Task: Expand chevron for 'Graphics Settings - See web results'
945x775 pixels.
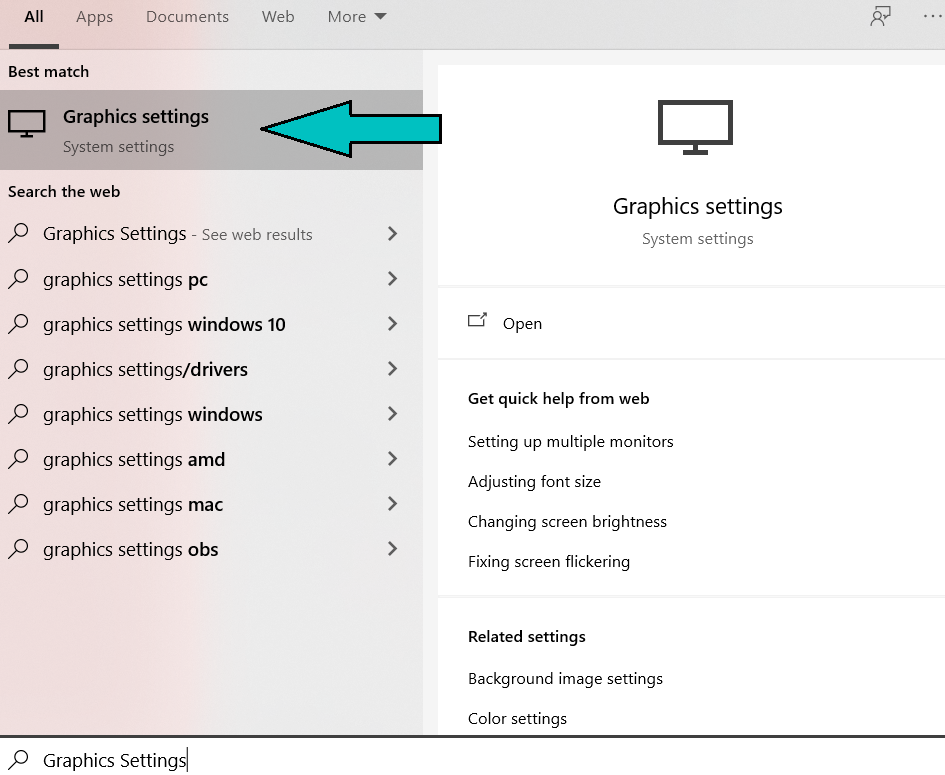Action: click(x=392, y=234)
